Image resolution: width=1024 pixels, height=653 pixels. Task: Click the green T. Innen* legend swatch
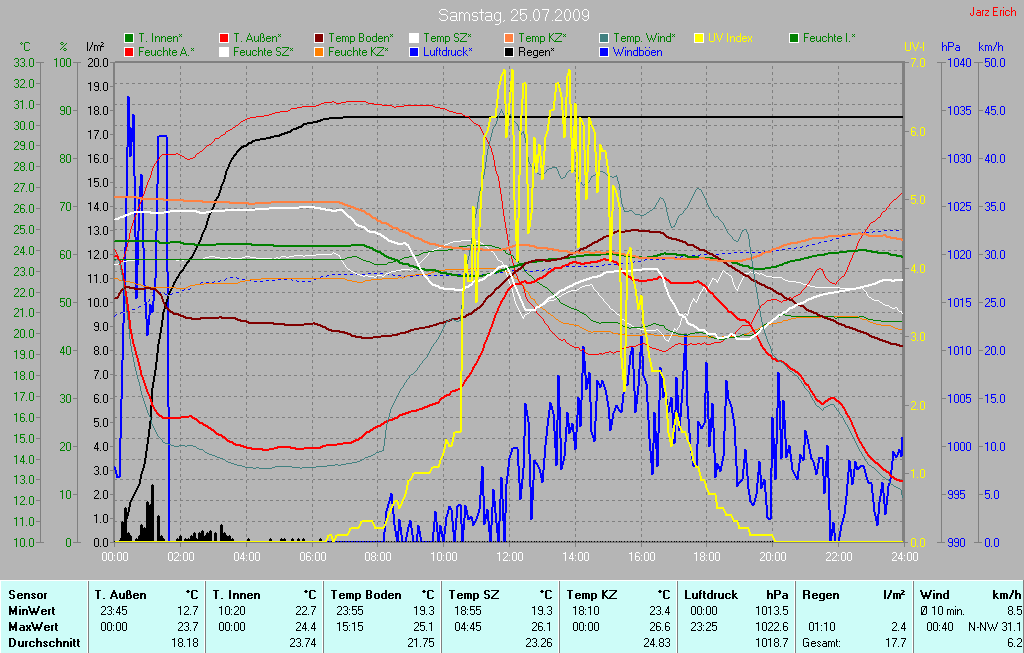[x=129, y=38]
